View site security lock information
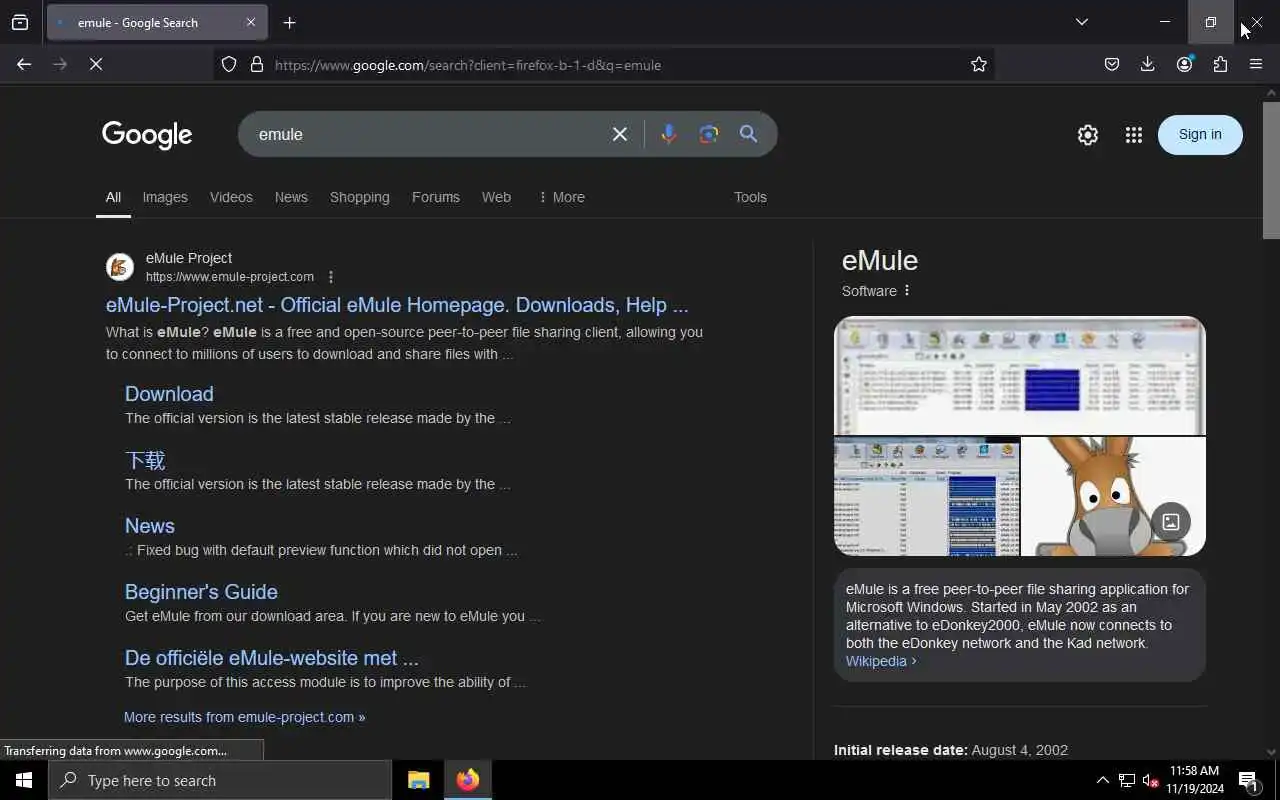Image resolution: width=1280 pixels, height=800 pixels. pos(257,64)
